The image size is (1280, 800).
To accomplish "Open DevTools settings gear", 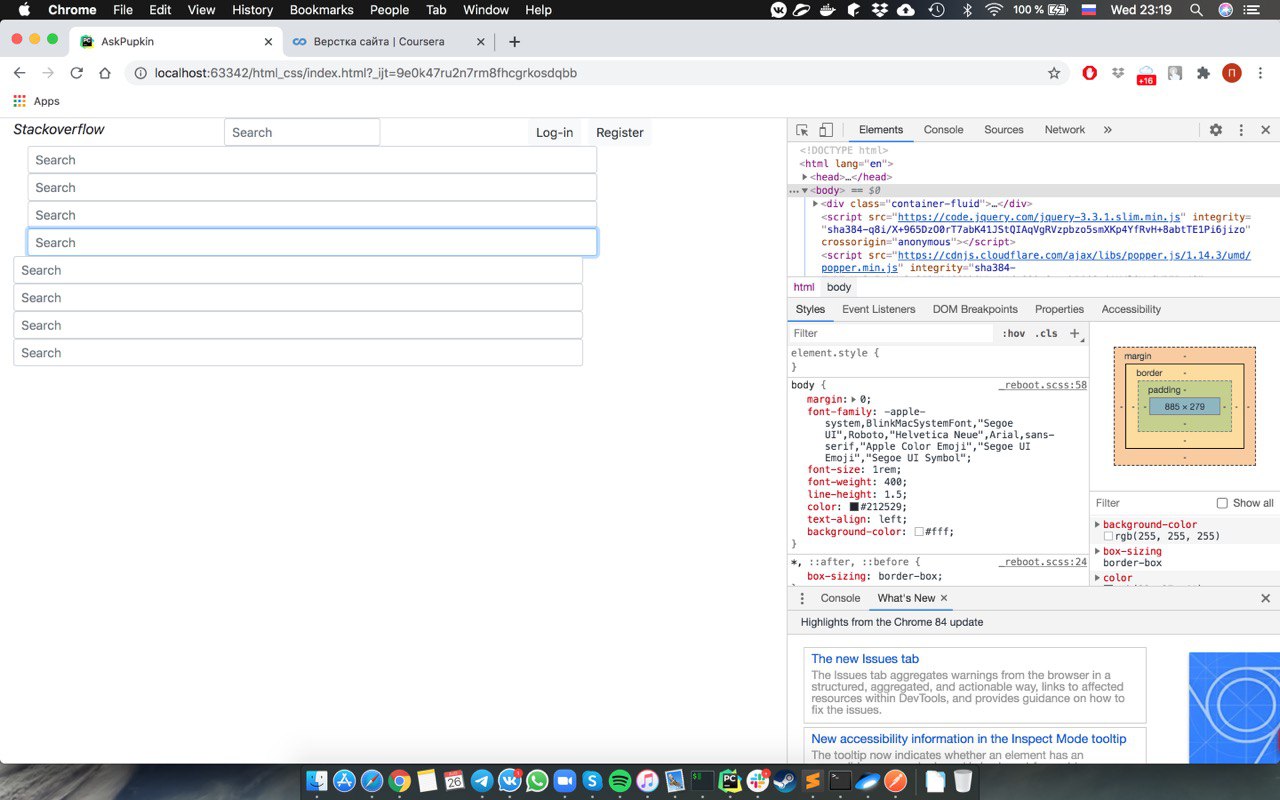I will pyautogui.click(x=1216, y=130).
